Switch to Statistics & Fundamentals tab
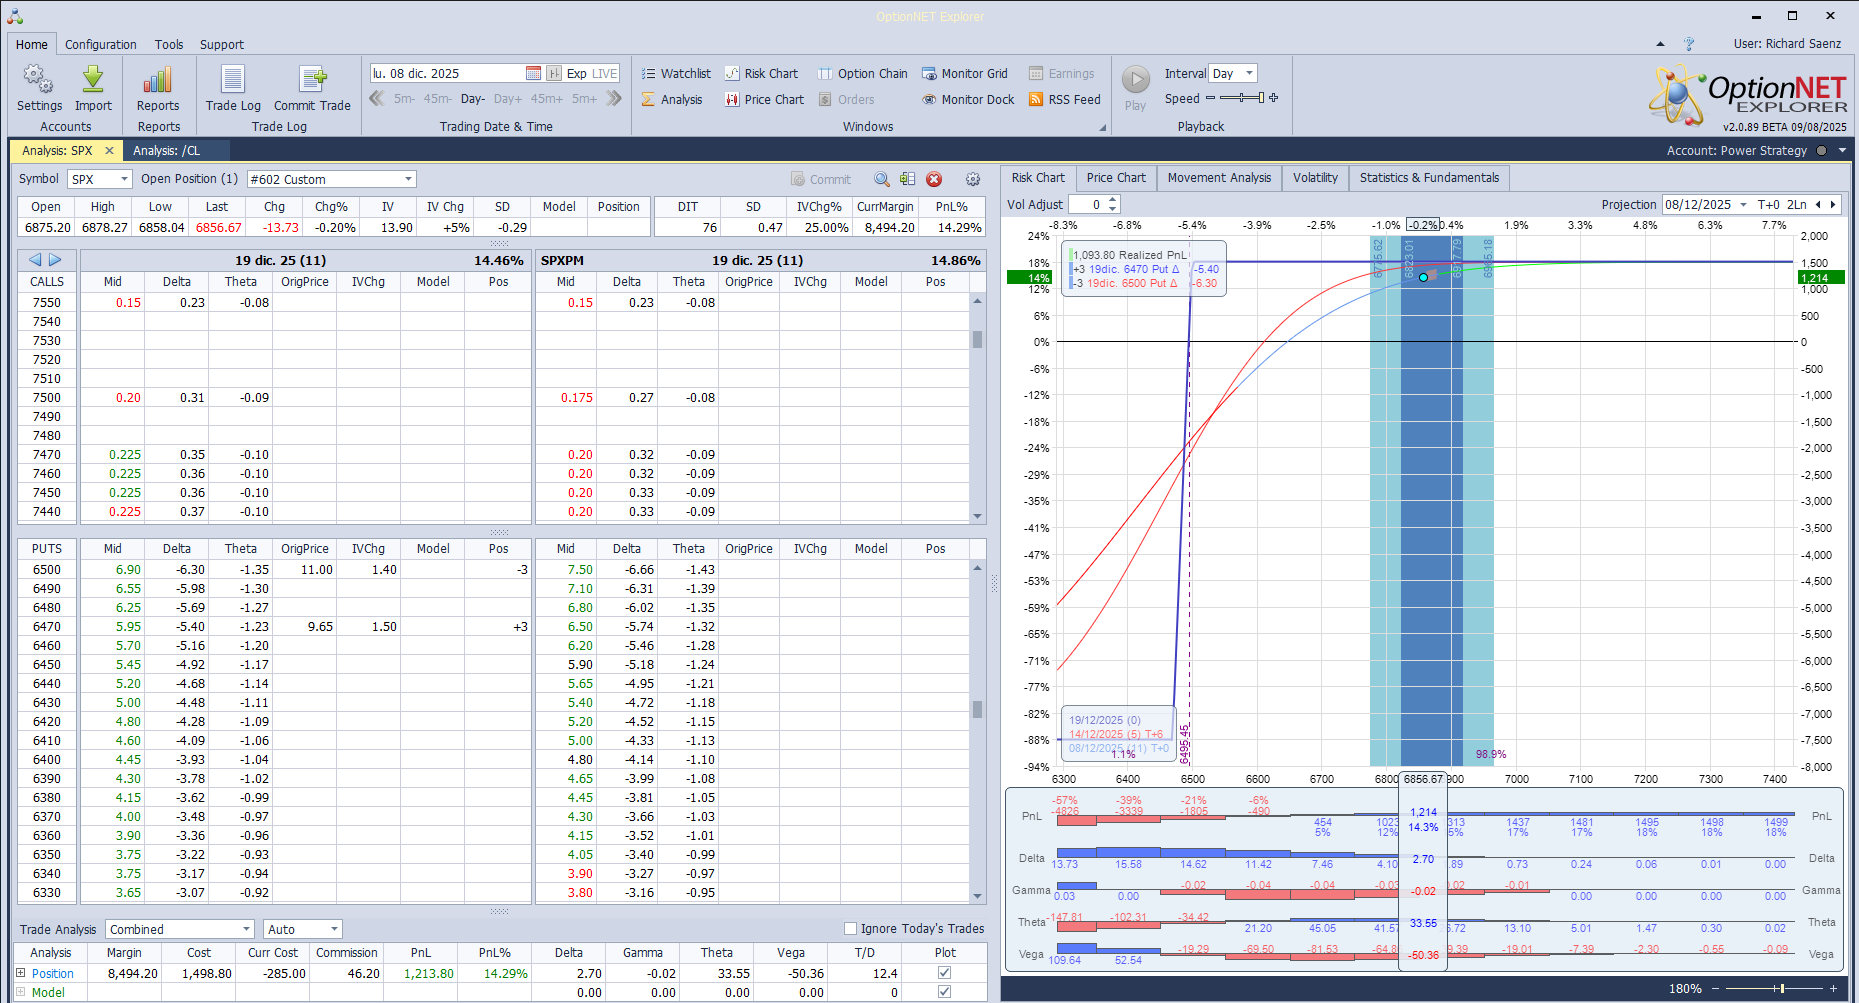The width and height of the screenshot is (1859, 1003). [1429, 178]
